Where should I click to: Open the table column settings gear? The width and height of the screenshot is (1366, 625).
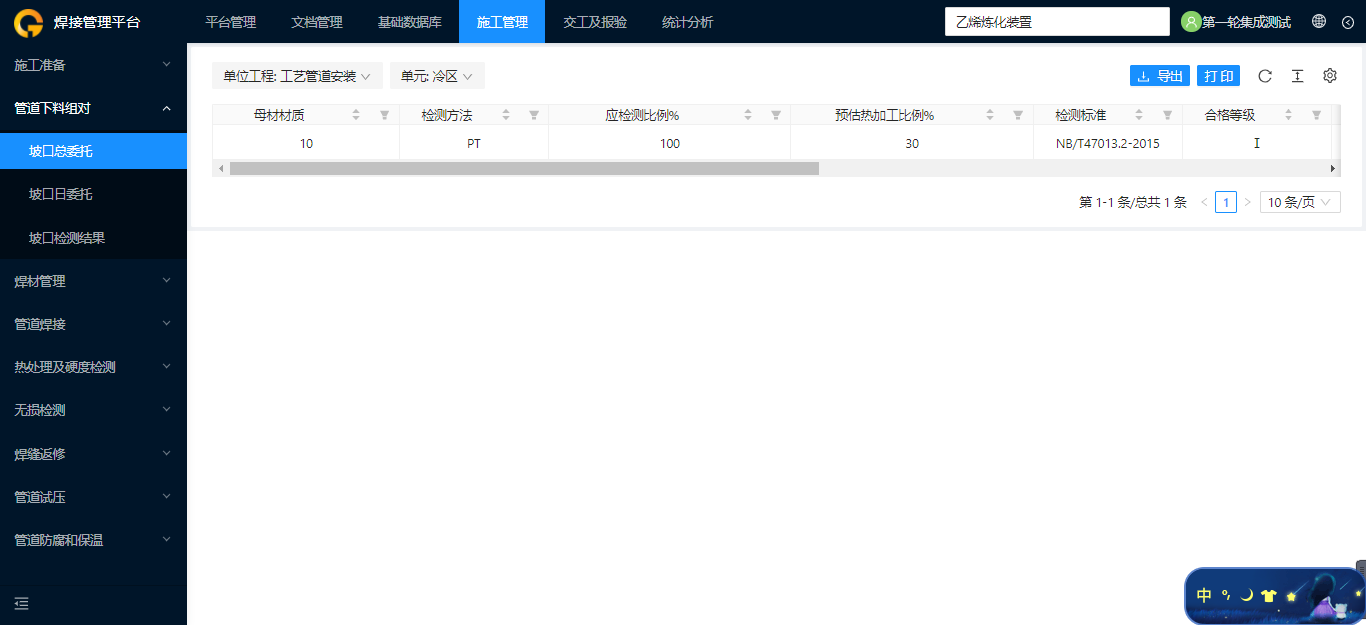click(1330, 76)
